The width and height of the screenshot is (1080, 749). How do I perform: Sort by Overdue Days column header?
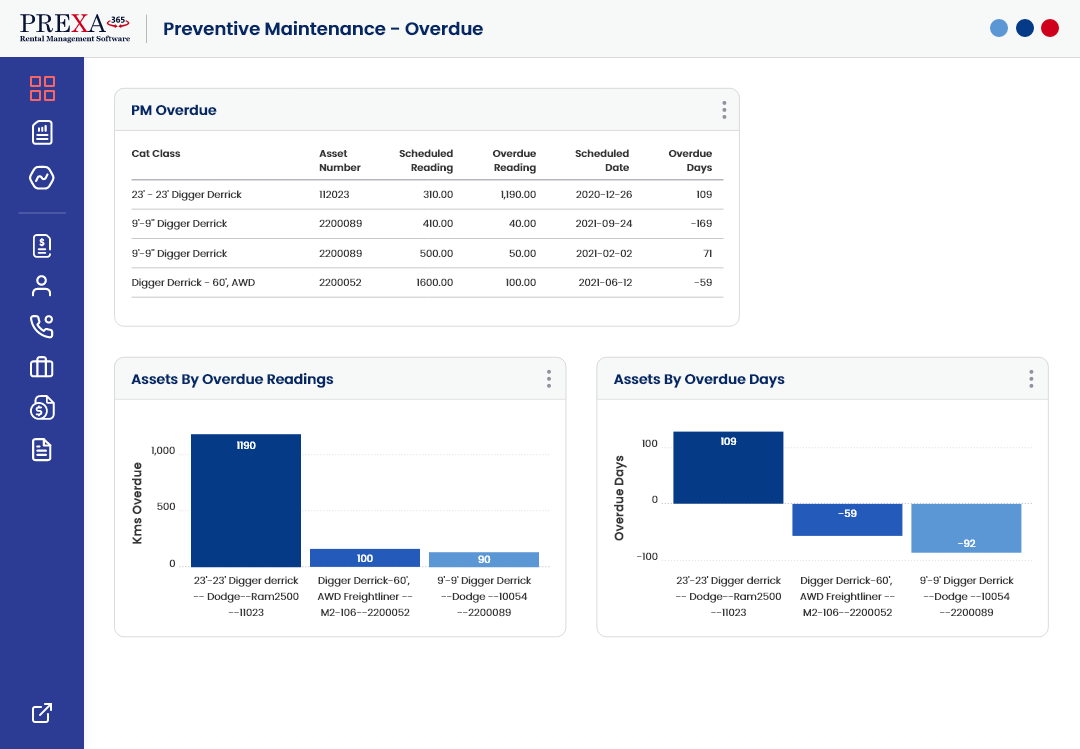click(690, 161)
